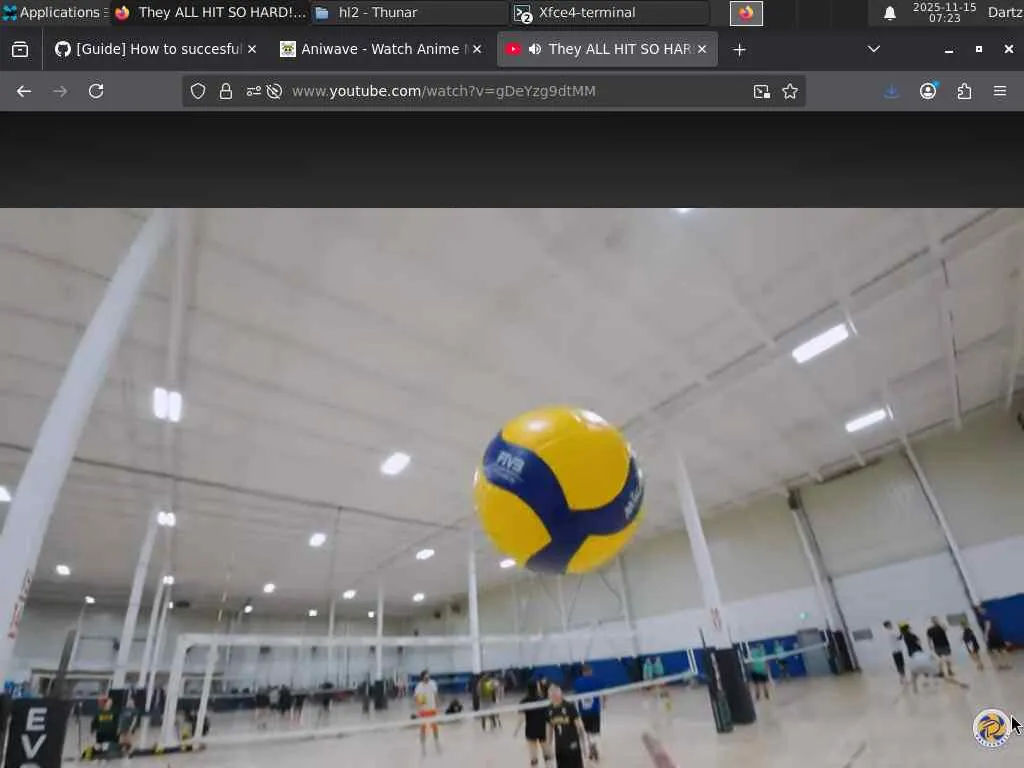Open the site permissions icon
The height and width of the screenshot is (768, 1024).
(x=253, y=91)
